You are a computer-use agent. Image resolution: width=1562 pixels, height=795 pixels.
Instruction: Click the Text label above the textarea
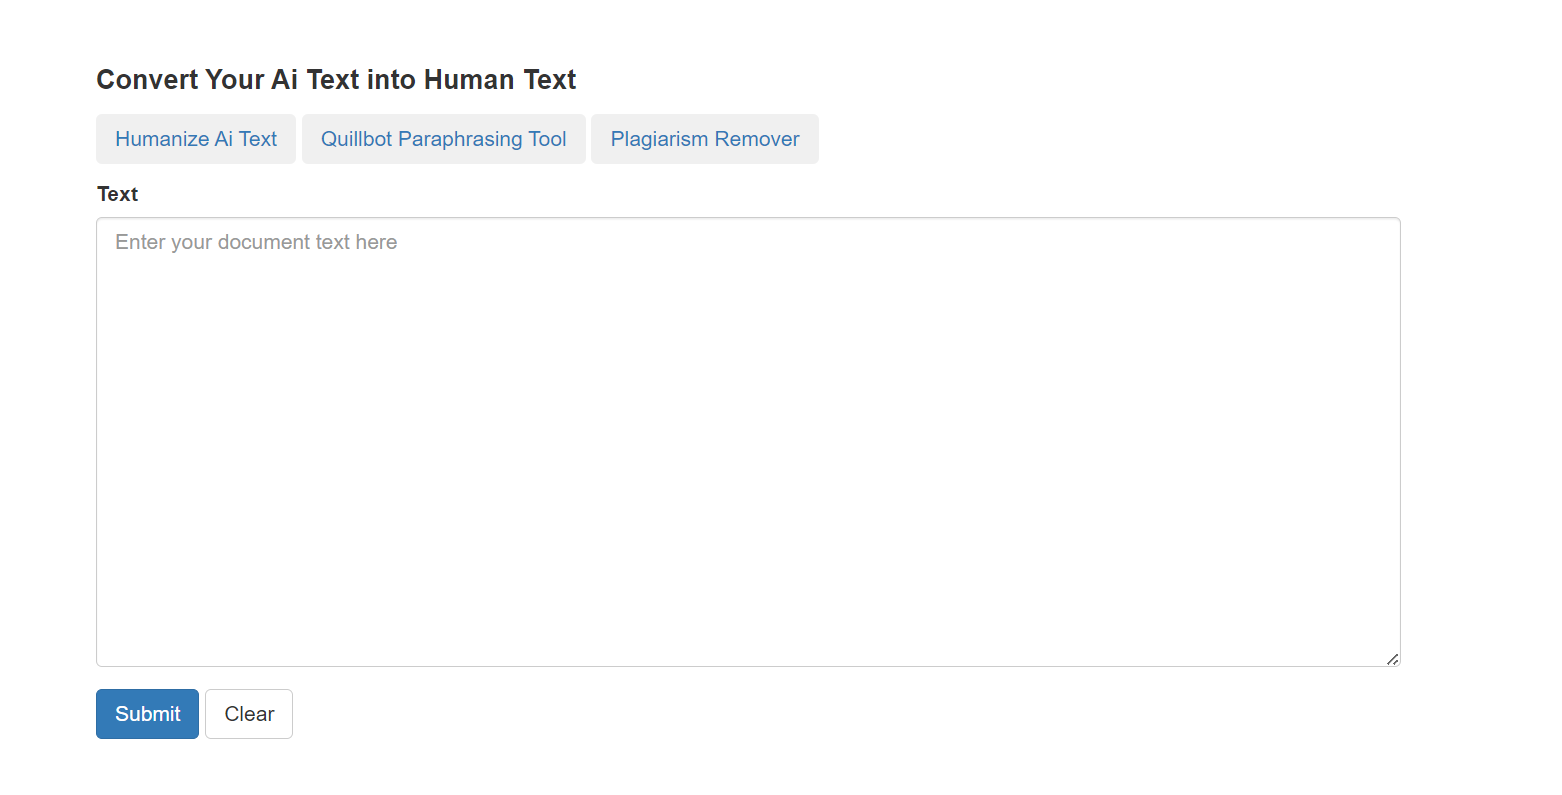click(x=117, y=193)
